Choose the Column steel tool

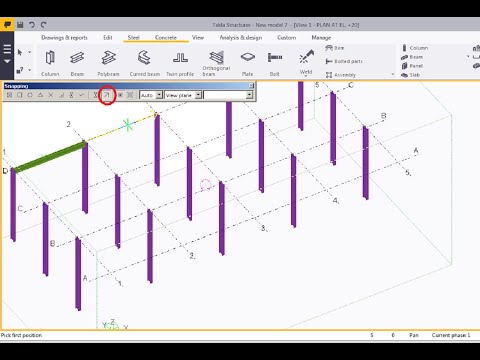[x=50, y=63]
